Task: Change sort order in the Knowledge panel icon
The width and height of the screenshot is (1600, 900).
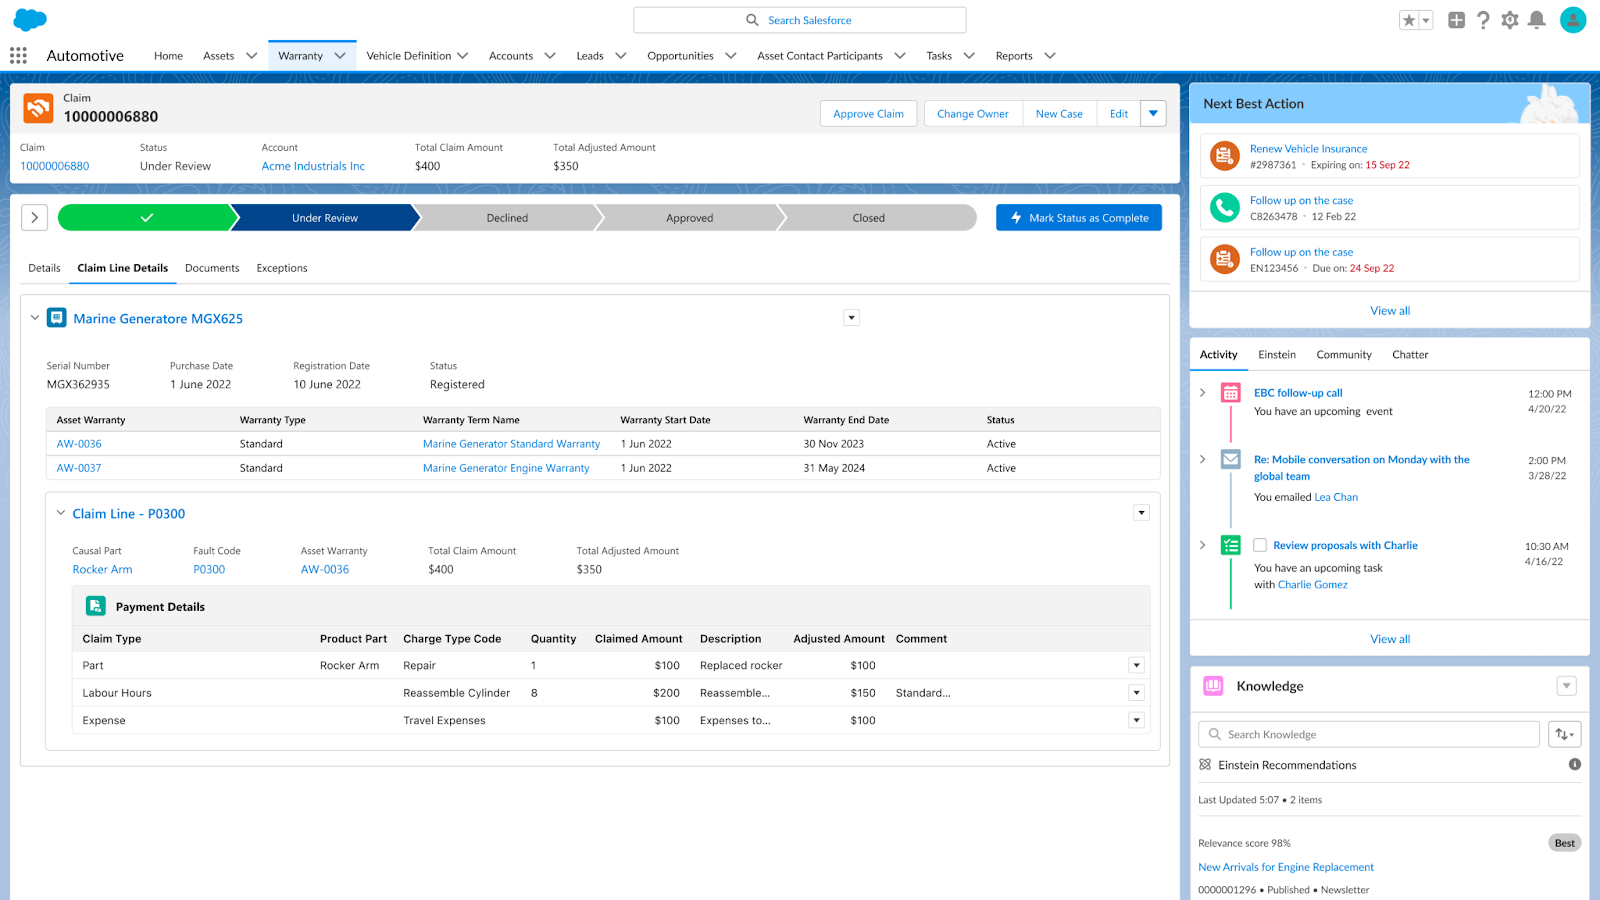Action: pyautogui.click(x=1565, y=733)
